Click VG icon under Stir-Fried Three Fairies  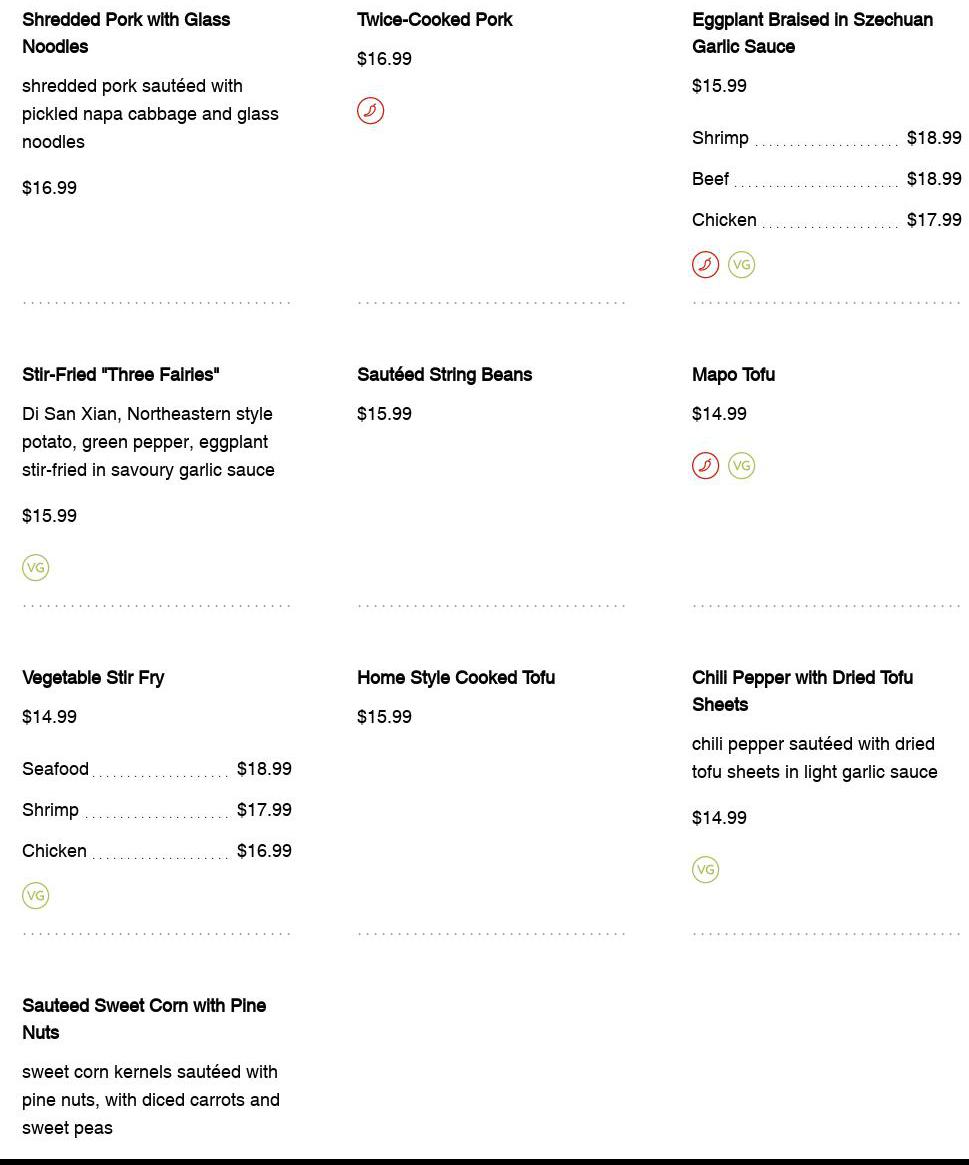tap(35, 568)
